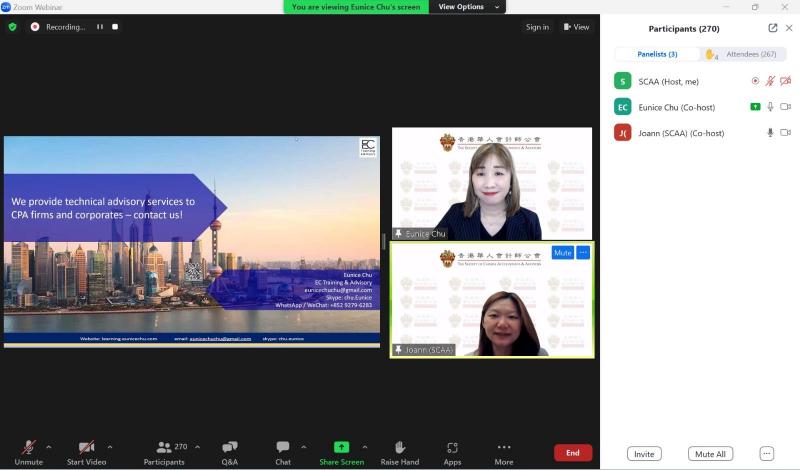Image resolution: width=800 pixels, height=470 pixels.
Task: Expand audio settings arrow next to Unmute
Action: coord(48,447)
